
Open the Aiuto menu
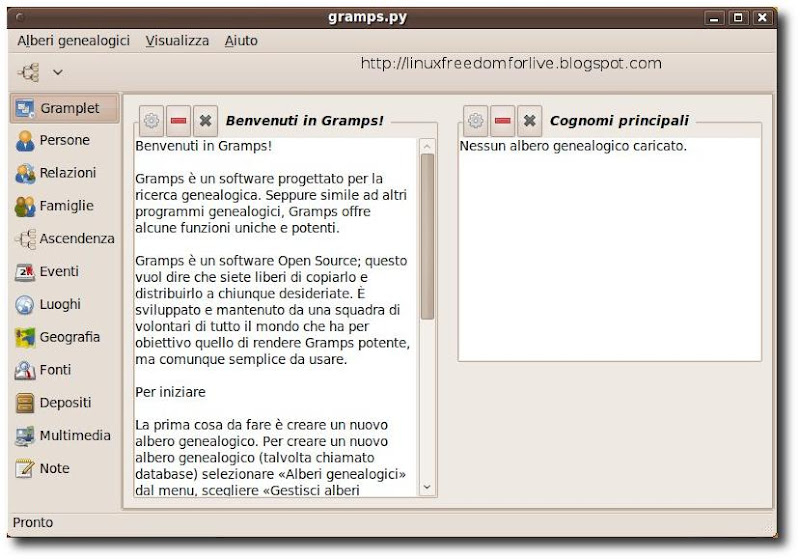[x=241, y=41]
